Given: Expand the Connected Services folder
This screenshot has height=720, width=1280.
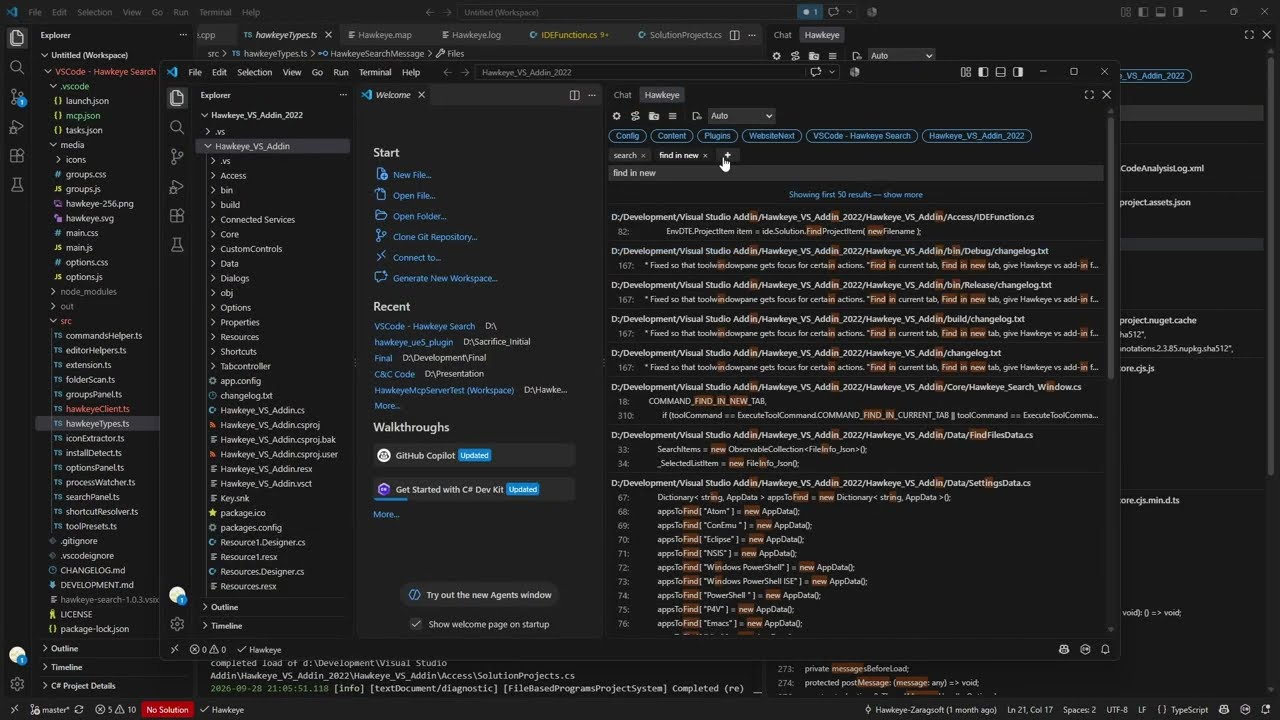Looking at the screenshot, I should 257,219.
